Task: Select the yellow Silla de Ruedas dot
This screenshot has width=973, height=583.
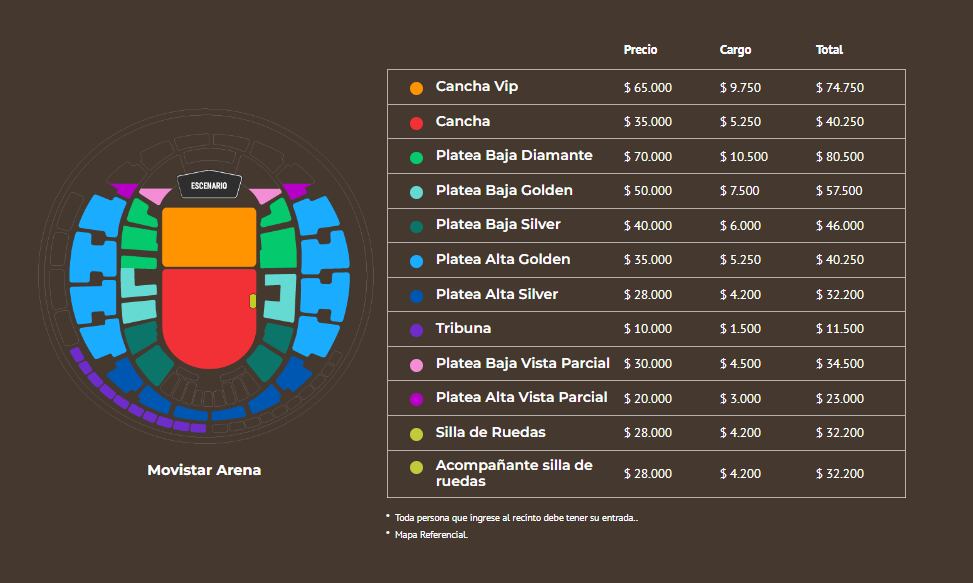Action: tap(416, 434)
